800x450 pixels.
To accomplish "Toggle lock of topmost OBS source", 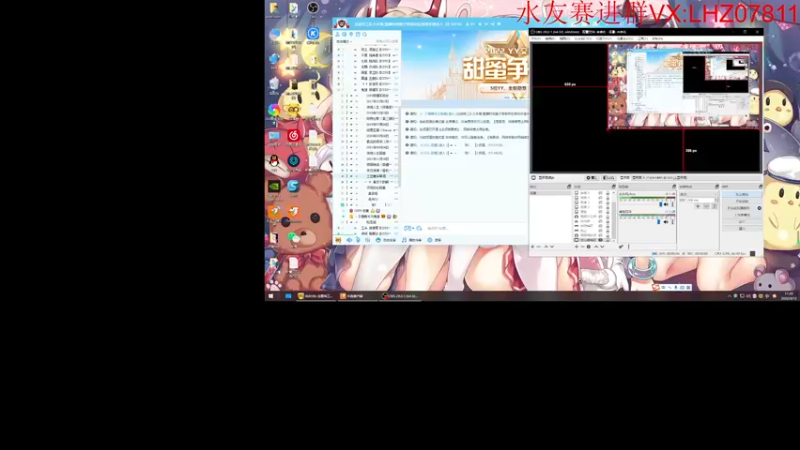I will pos(608,193).
